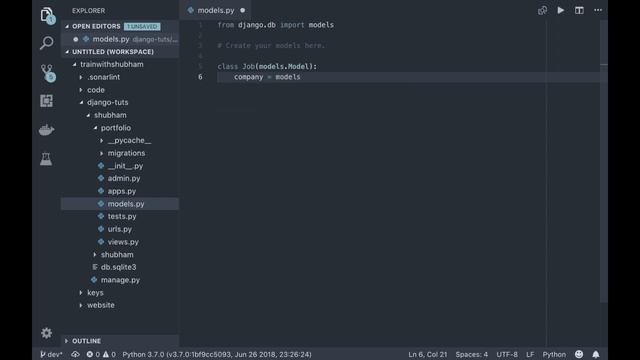Expand the migrations folder

click(102, 153)
